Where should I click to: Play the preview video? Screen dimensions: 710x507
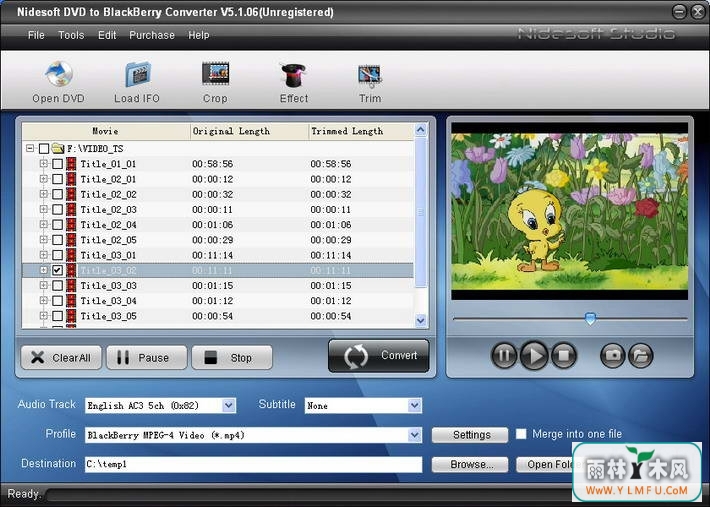[x=534, y=355]
